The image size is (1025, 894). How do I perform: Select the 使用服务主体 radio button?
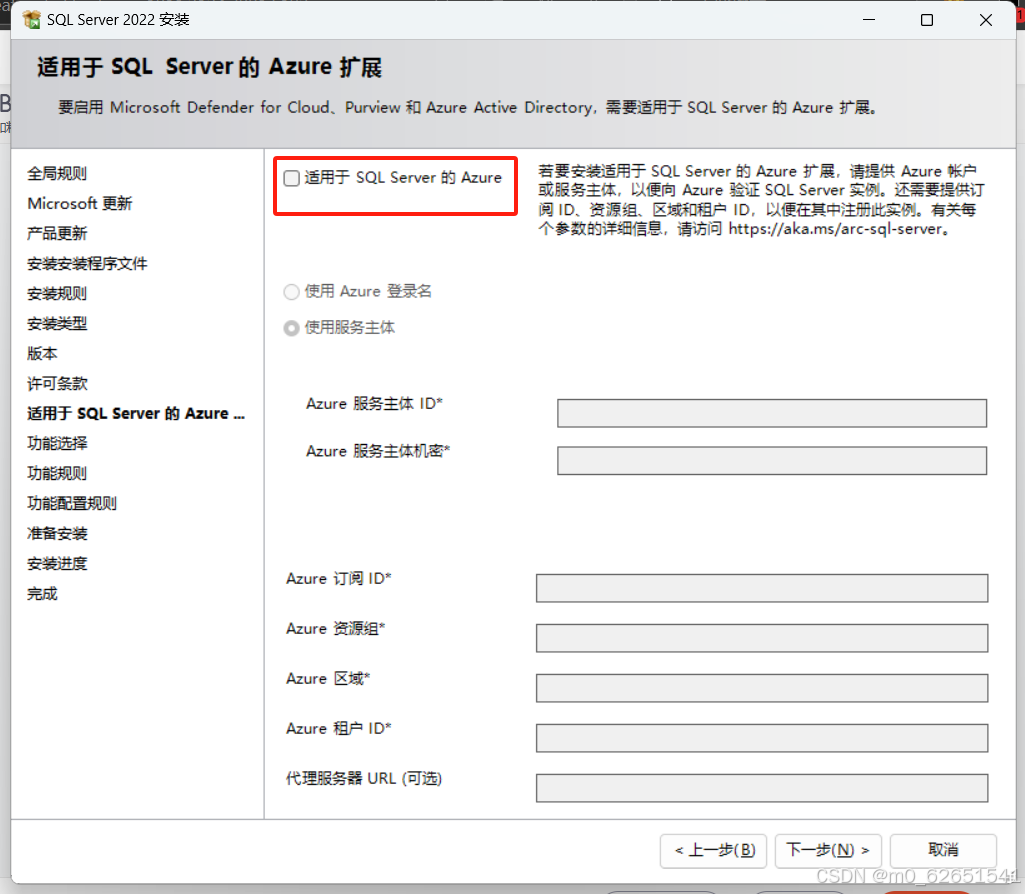click(x=292, y=328)
